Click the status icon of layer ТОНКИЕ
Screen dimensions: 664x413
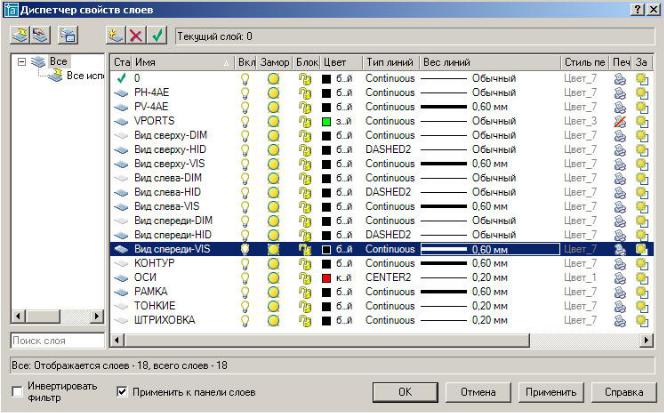click(x=122, y=306)
